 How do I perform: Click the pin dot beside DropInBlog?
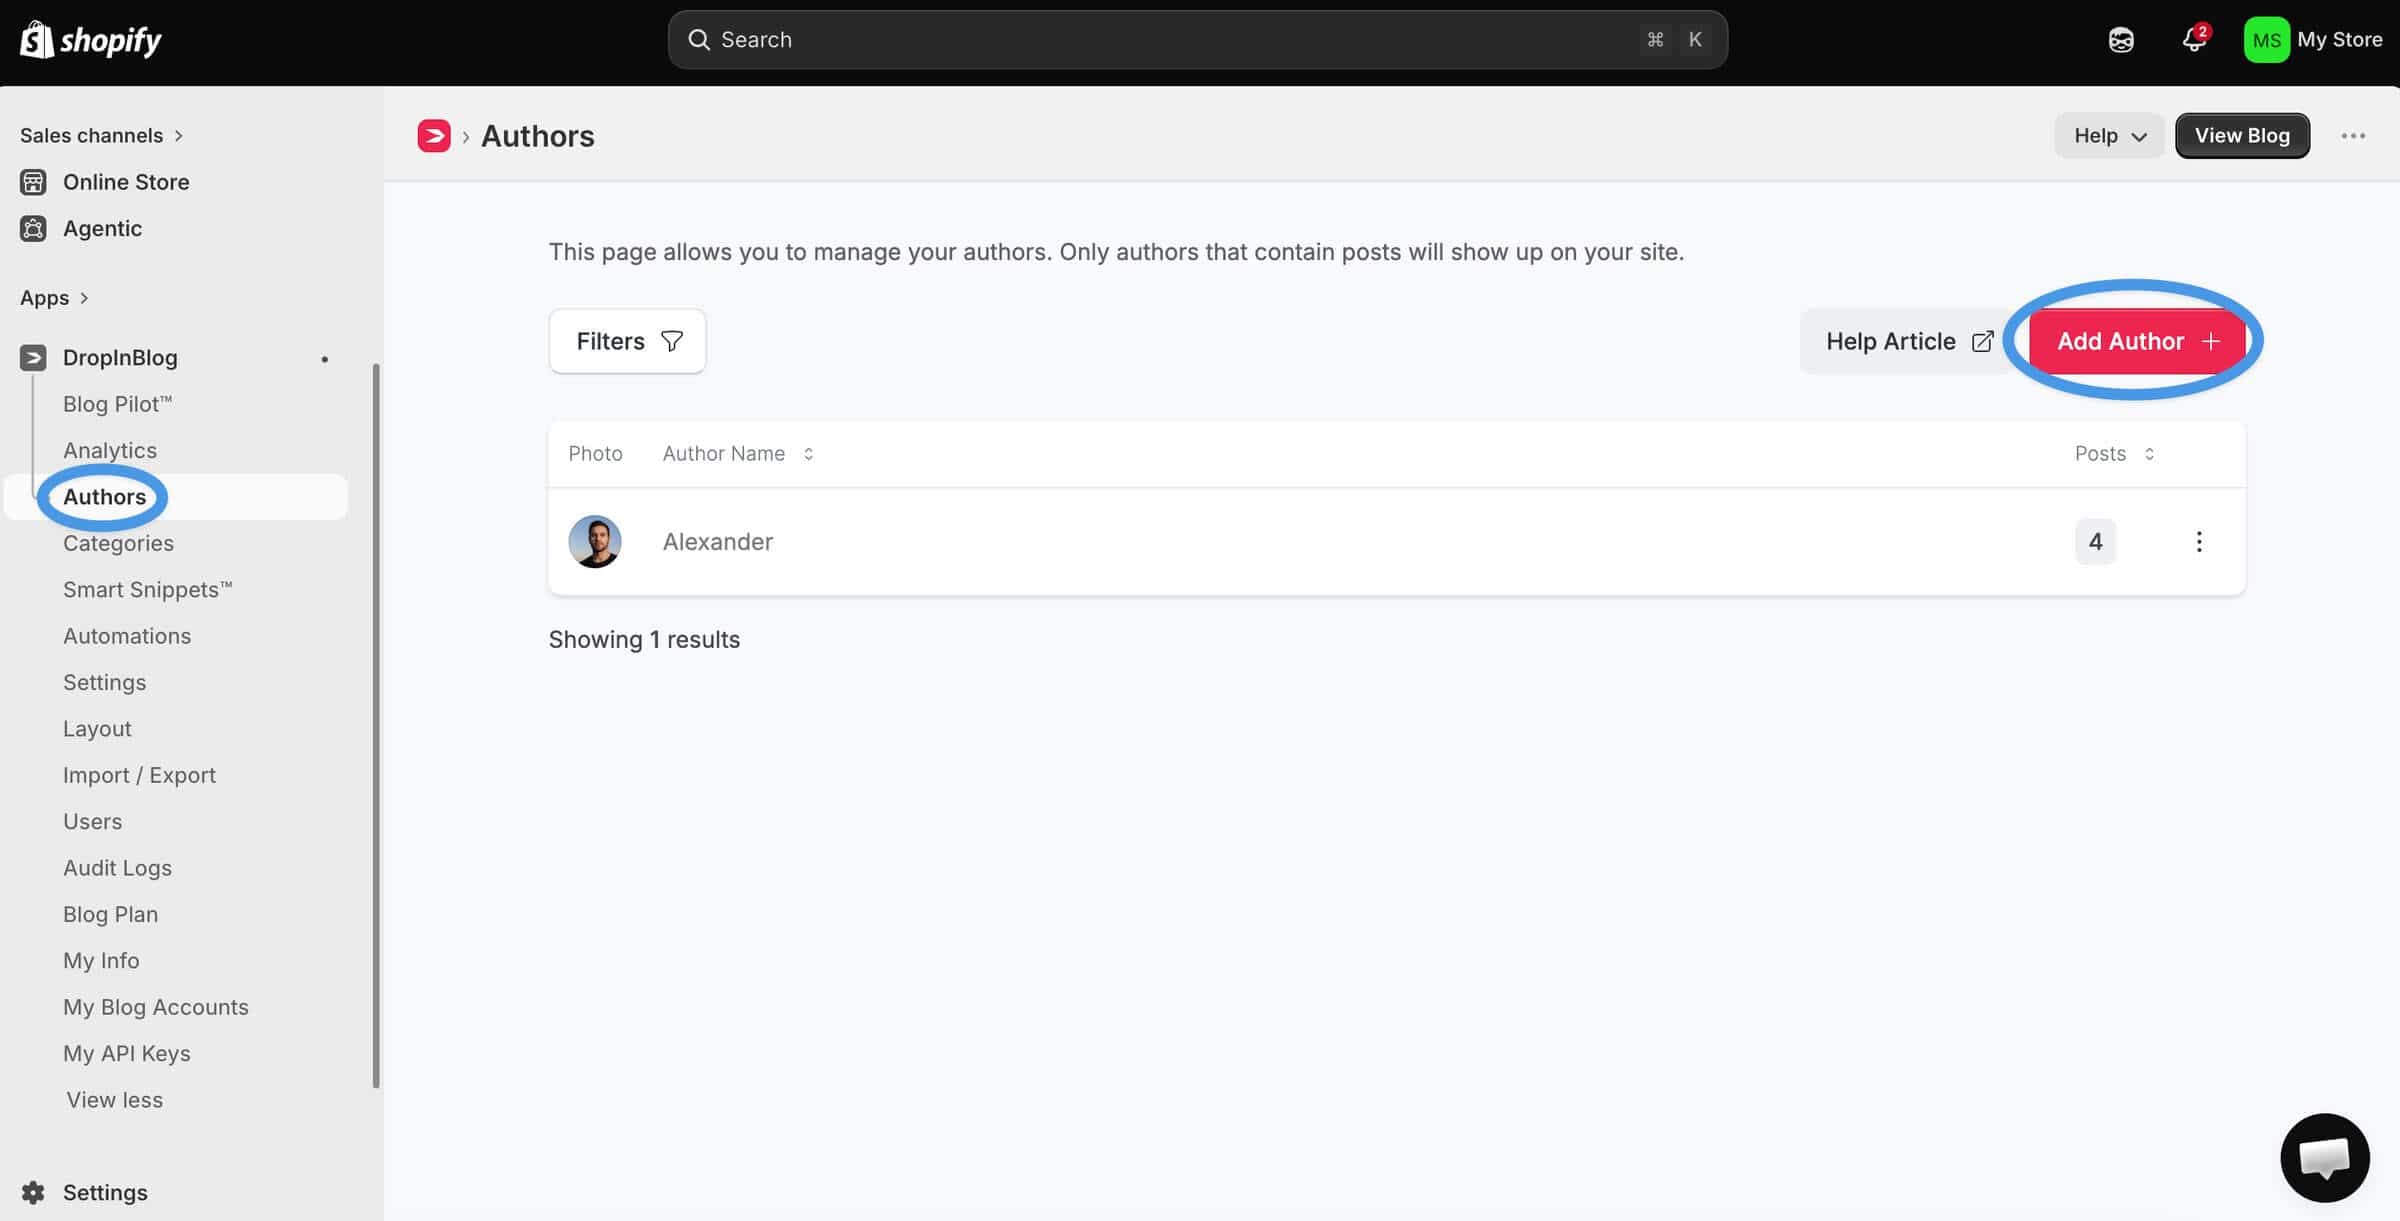click(x=324, y=359)
